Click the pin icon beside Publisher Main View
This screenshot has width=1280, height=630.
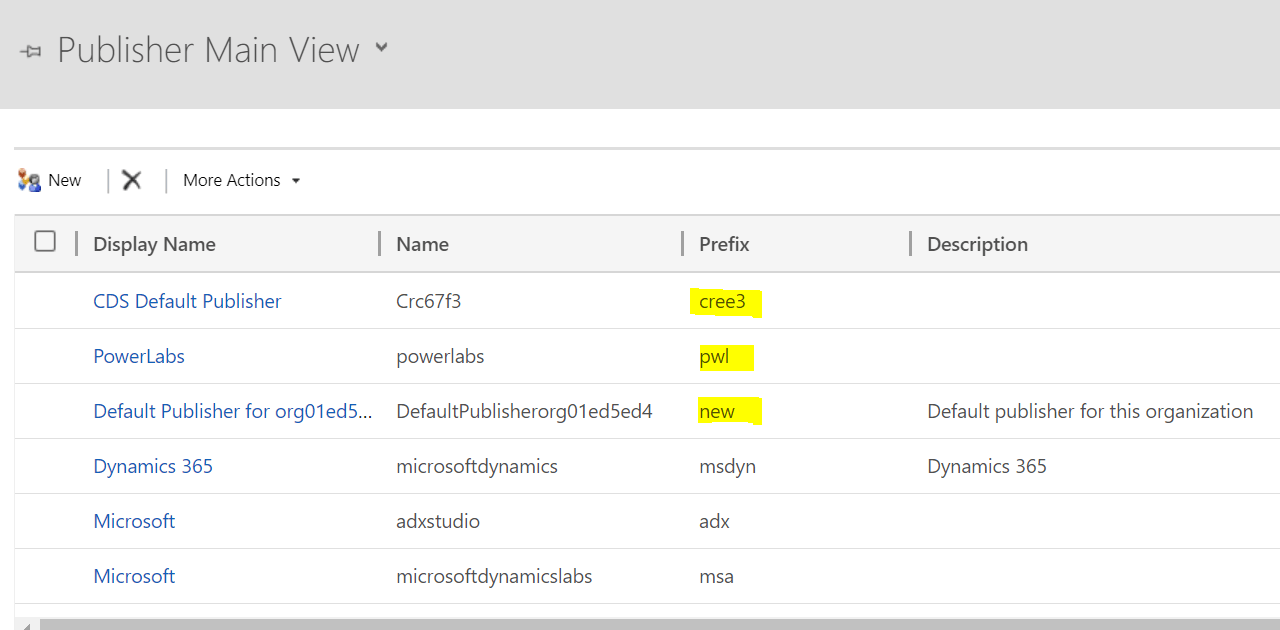(x=31, y=52)
